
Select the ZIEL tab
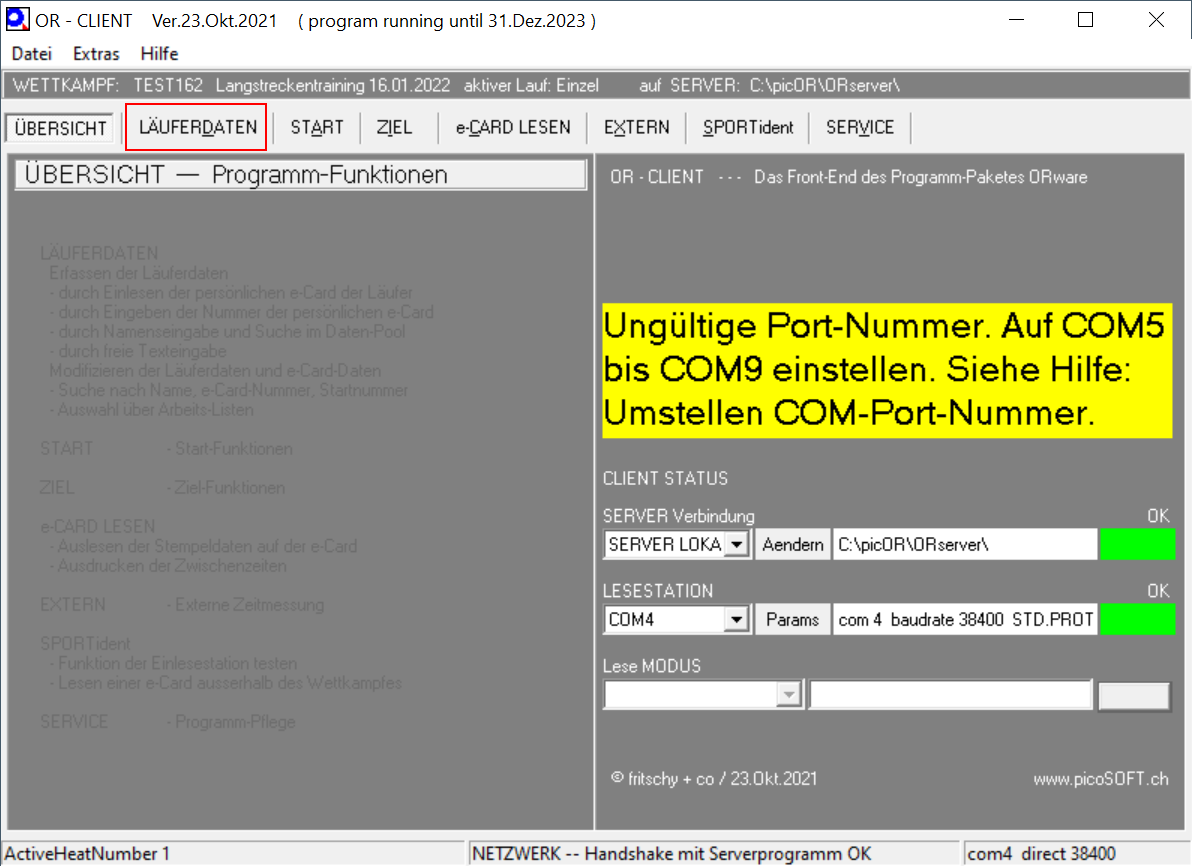tap(394, 127)
